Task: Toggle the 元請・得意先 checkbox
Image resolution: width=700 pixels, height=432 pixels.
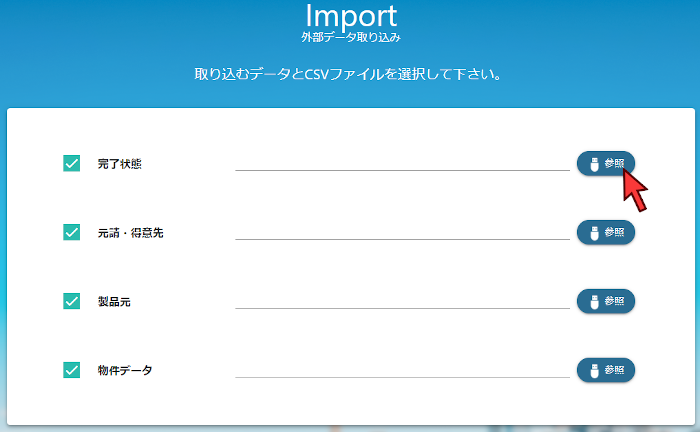Action: click(72, 232)
